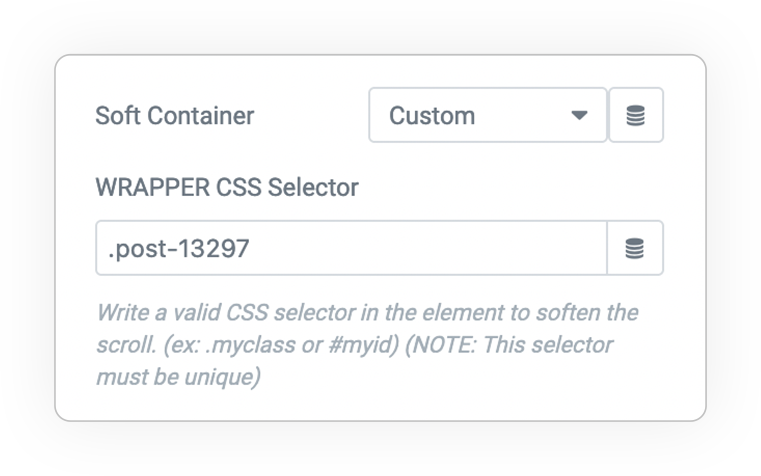Click the help text about valid CSS selector
The image size is (761, 476).
click(x=367, y=345)
